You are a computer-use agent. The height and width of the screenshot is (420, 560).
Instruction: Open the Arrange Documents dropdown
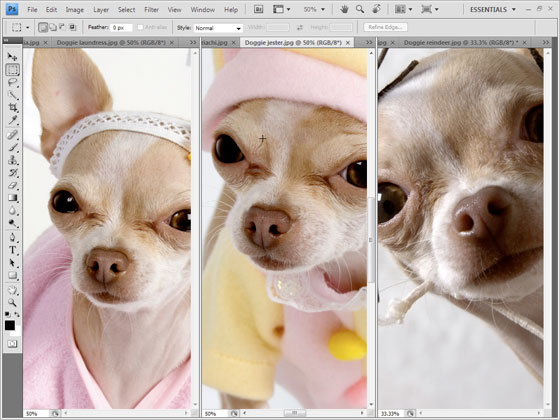click(x=404, y=9)
